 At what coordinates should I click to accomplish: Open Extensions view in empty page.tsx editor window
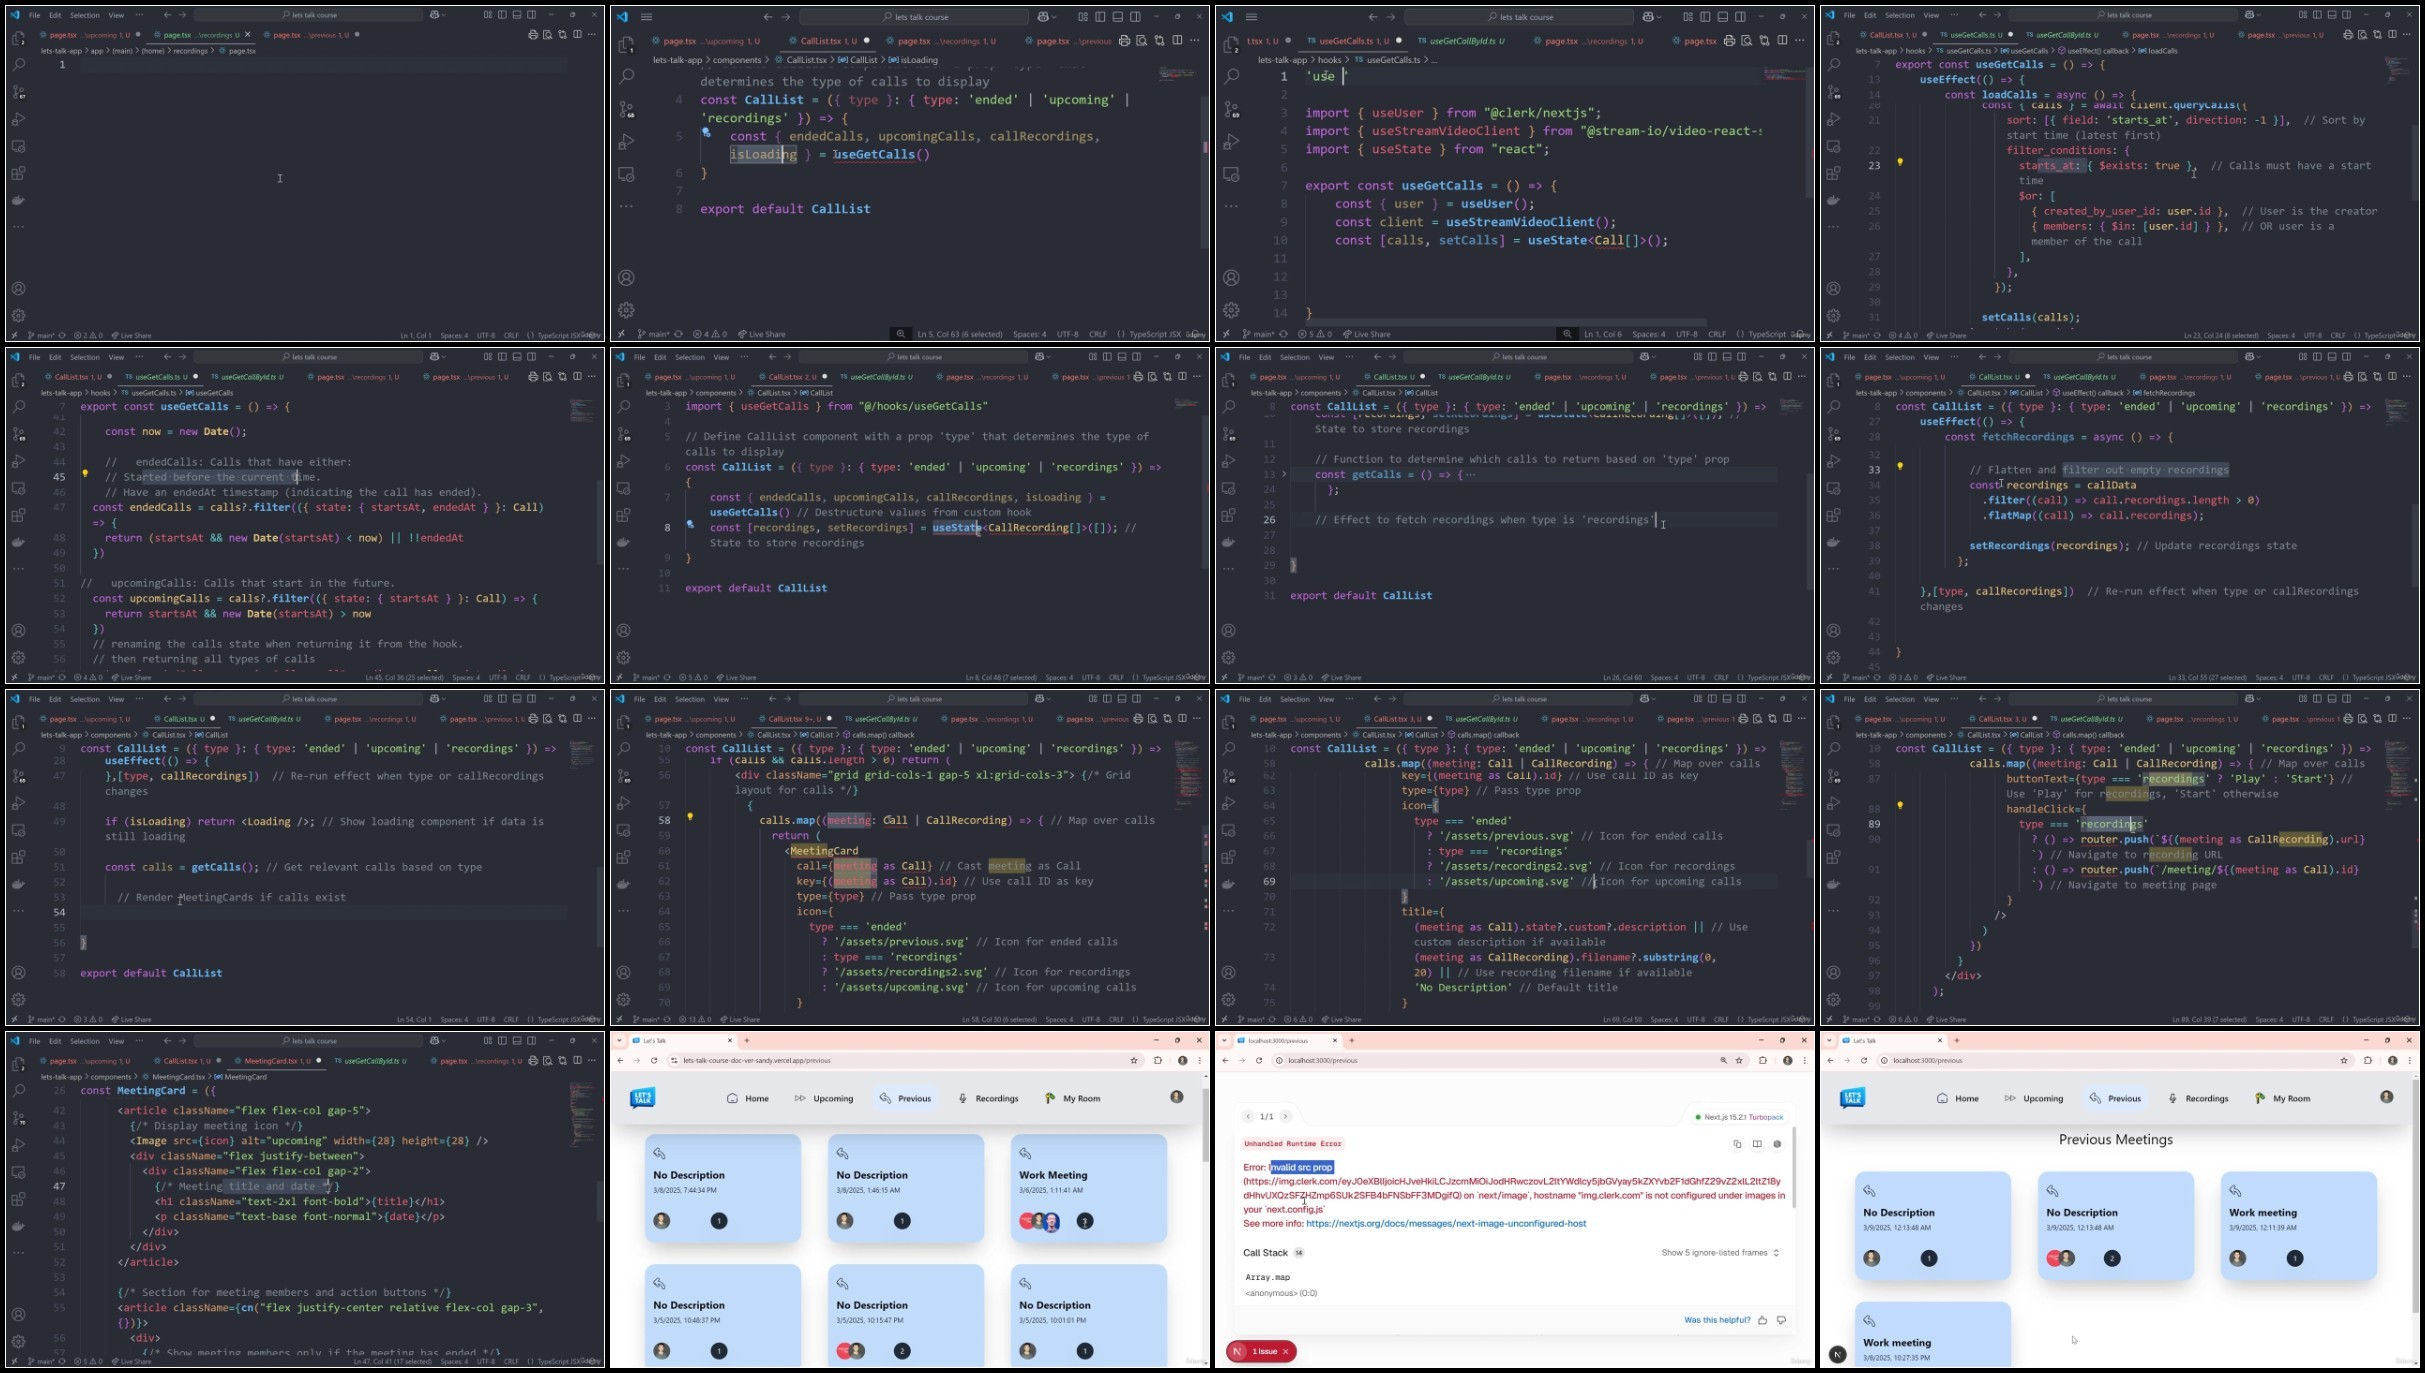pyautogui.click(x=18, y=173)
